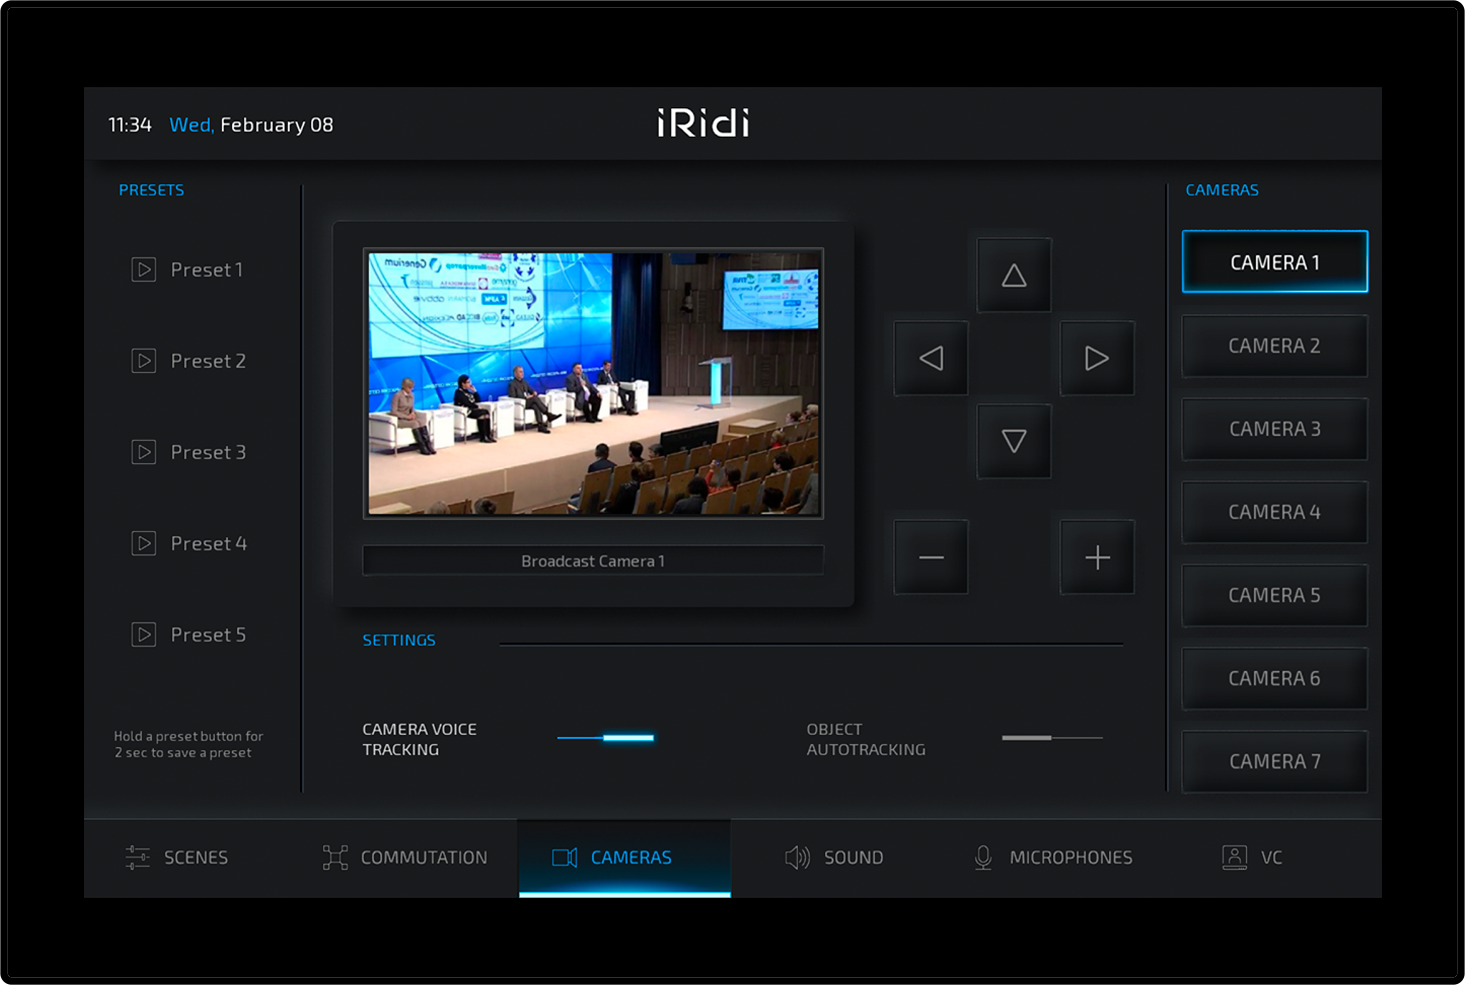This screenshot has height=985, width=1465.
Task: Click the Broadcast Camera 1 video preview
Action: 593,383
